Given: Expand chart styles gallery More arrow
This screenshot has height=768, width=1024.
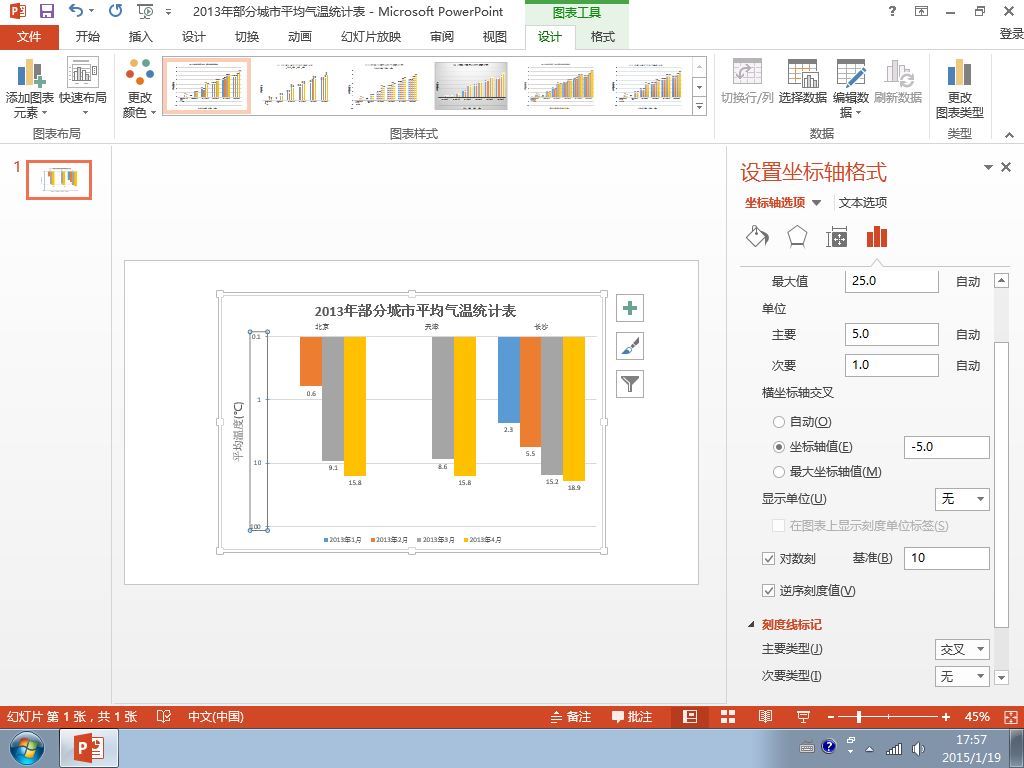Looking at the screenshot, I should tap(699, 105).
